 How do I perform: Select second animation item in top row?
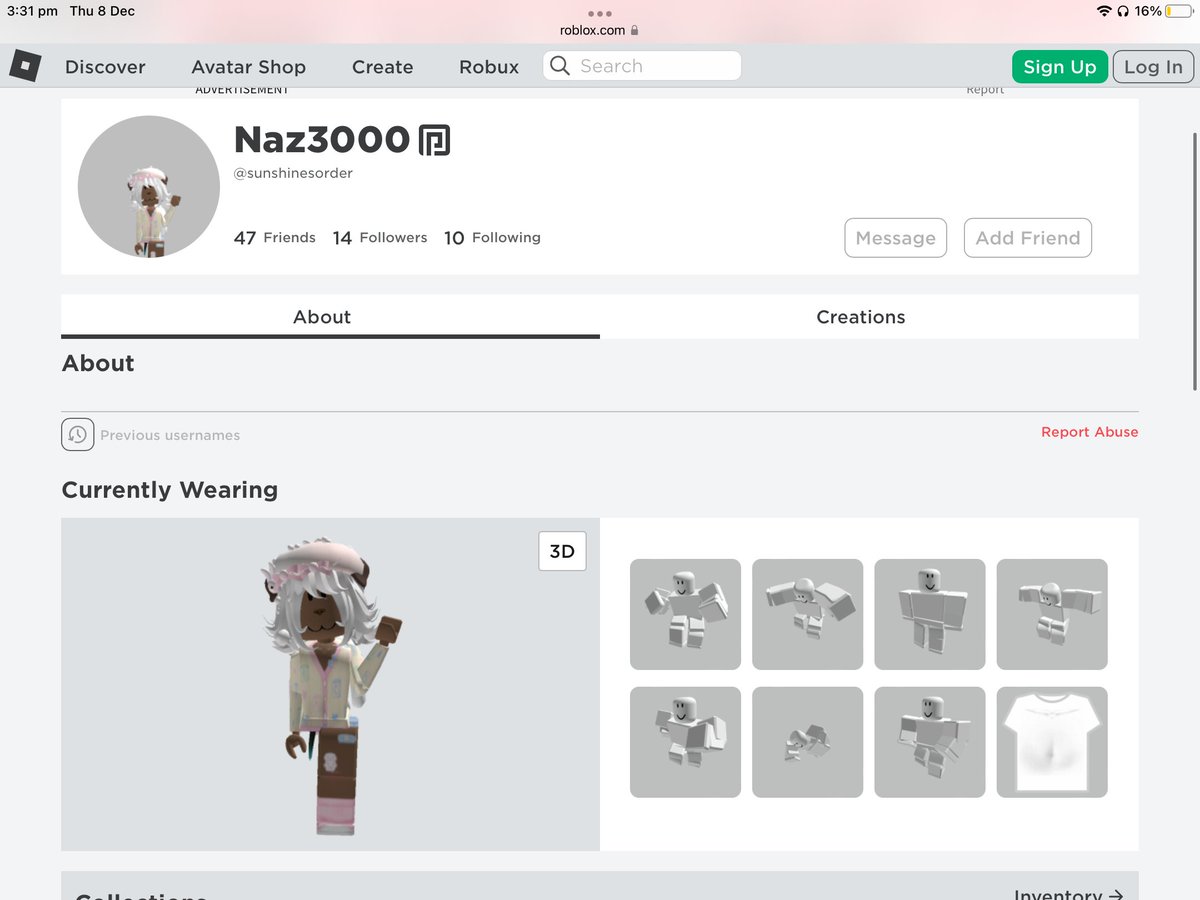(x=807, y=614)
